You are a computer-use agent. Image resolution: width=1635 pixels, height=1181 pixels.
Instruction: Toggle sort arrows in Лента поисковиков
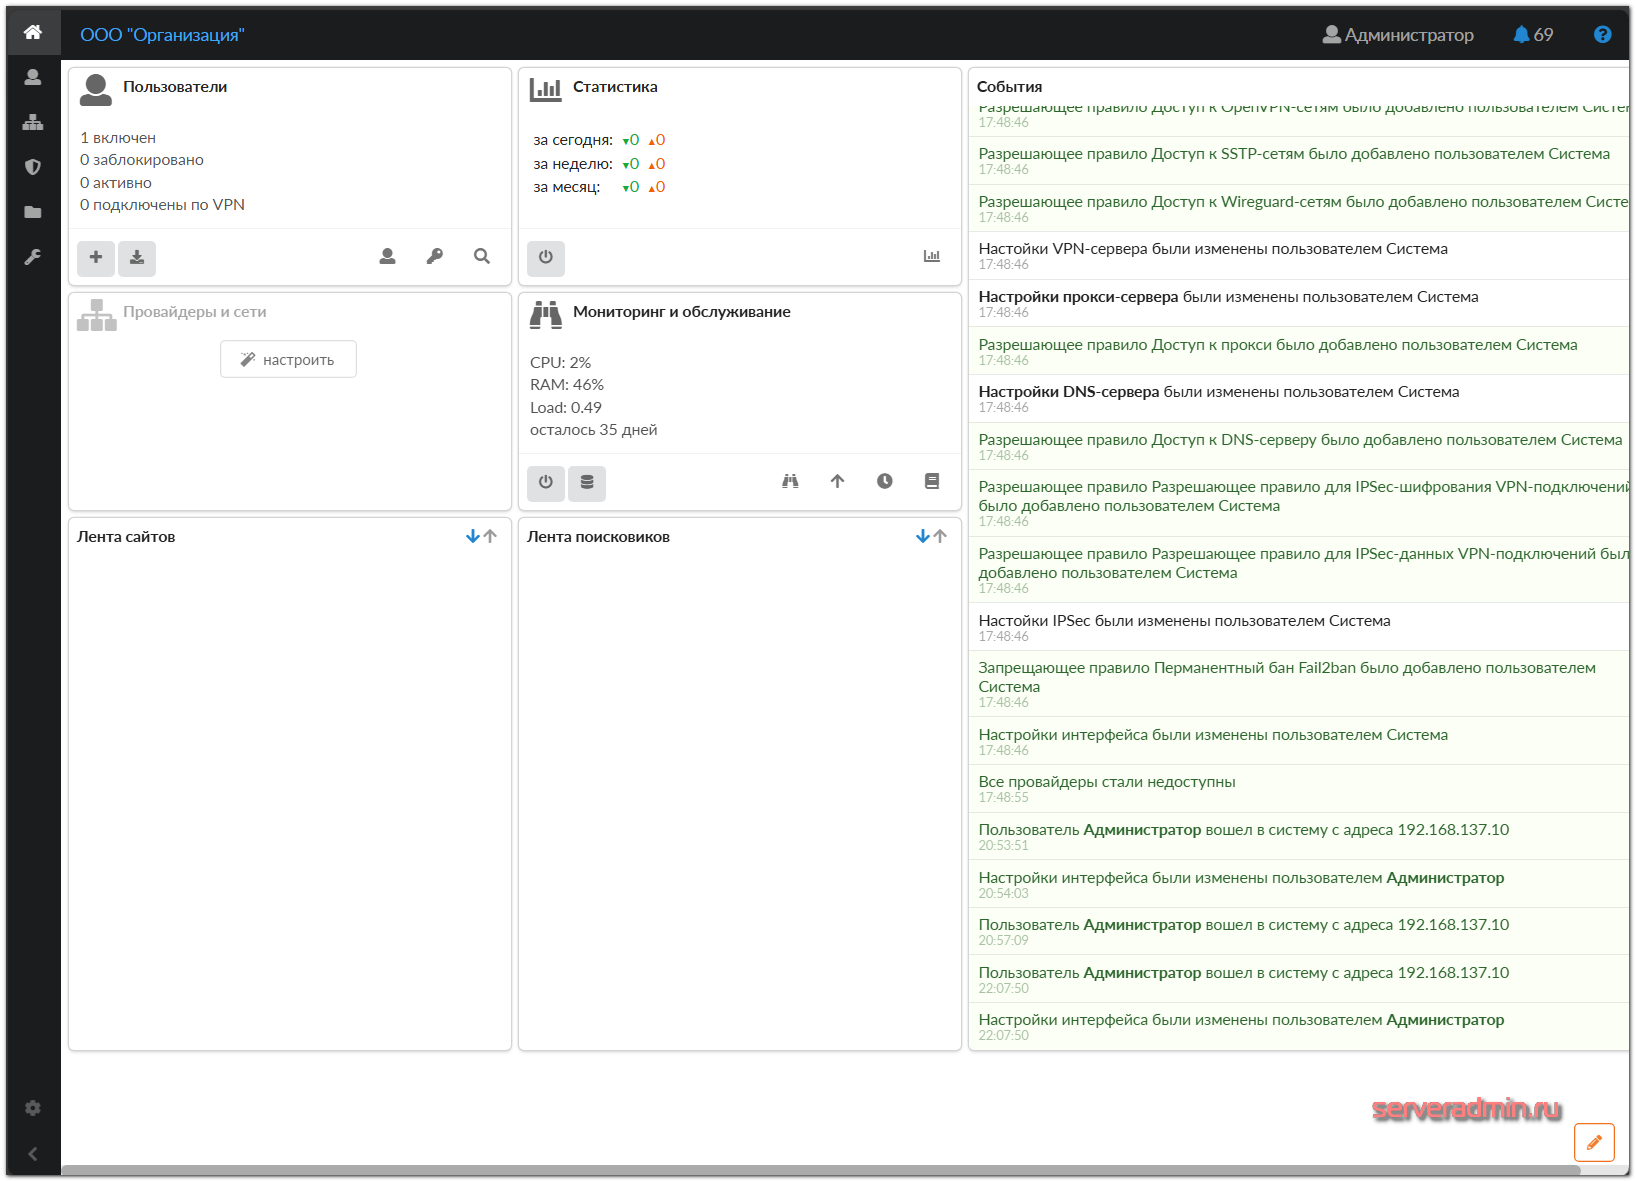931,537
